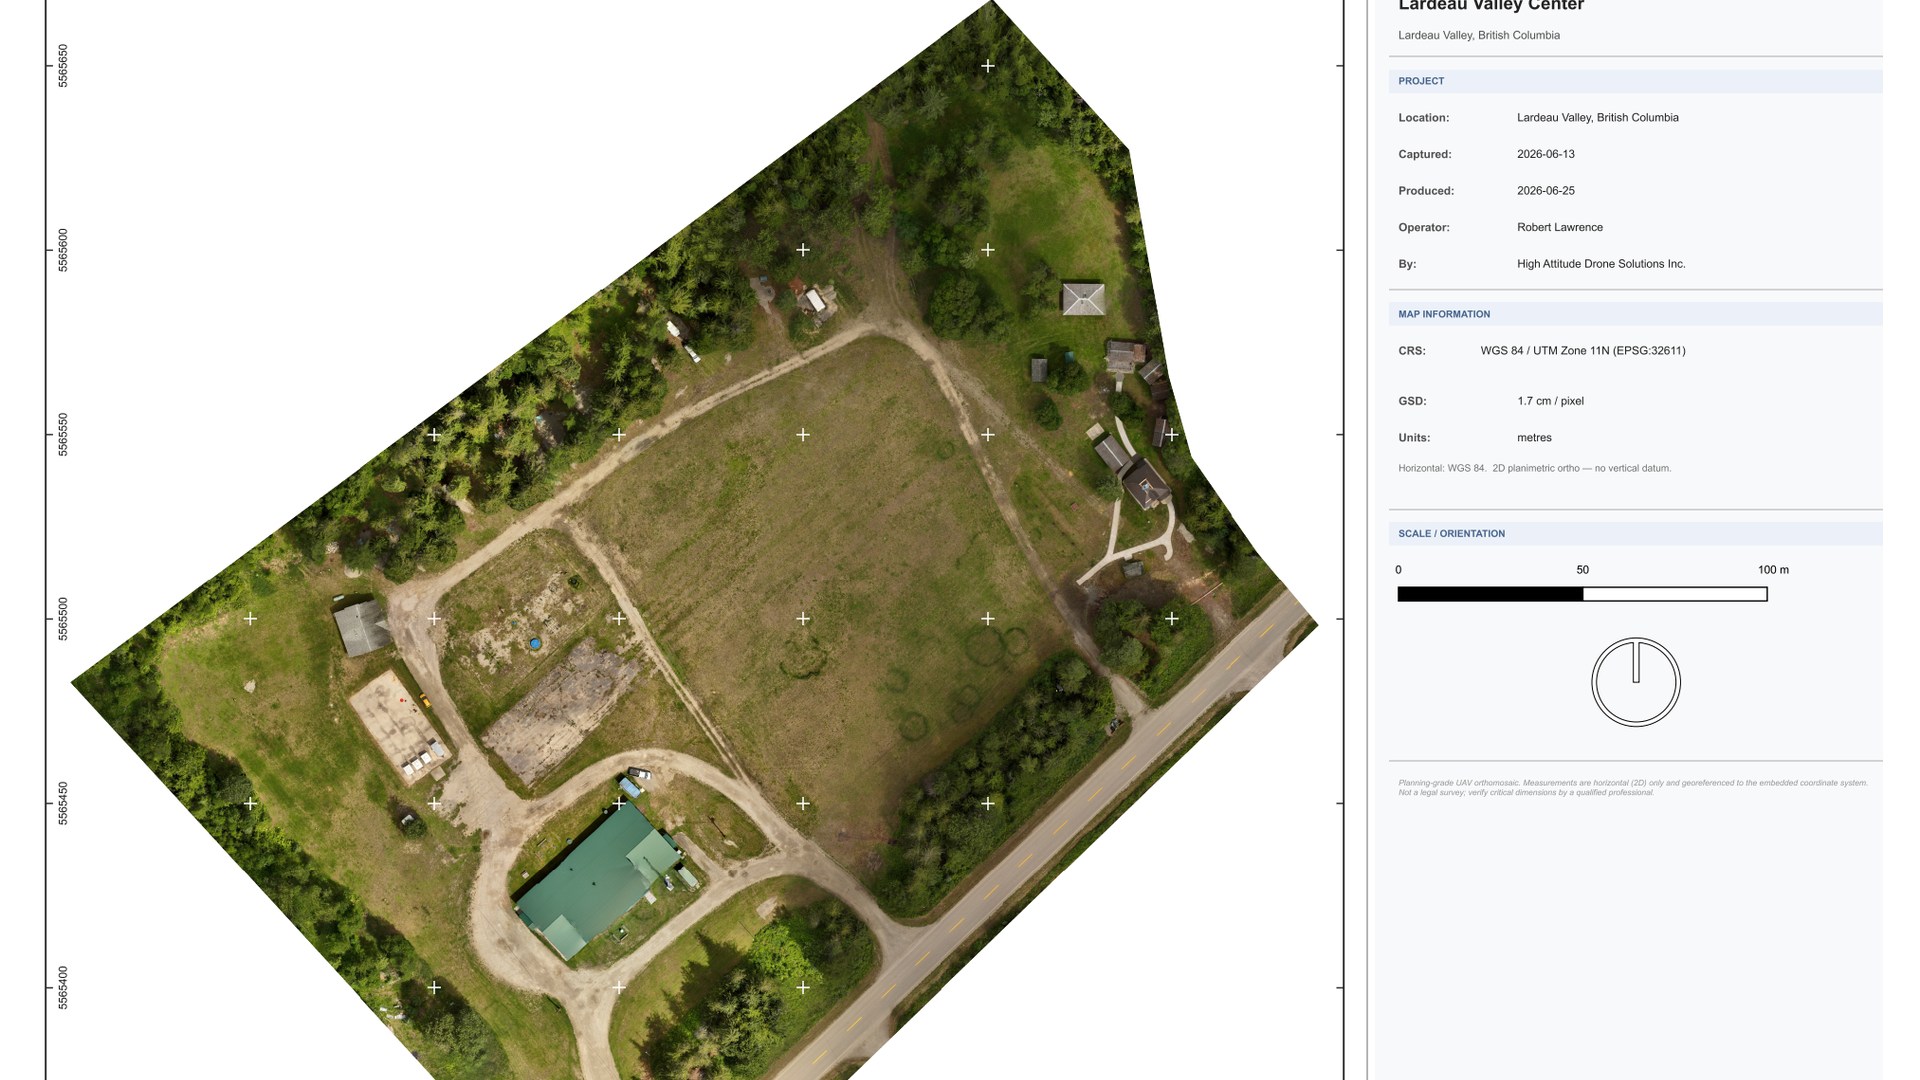The width and height of the screenshot is (1920, 1080).
Task: Select the captured date 2026-06-13
Action: 1545,154
